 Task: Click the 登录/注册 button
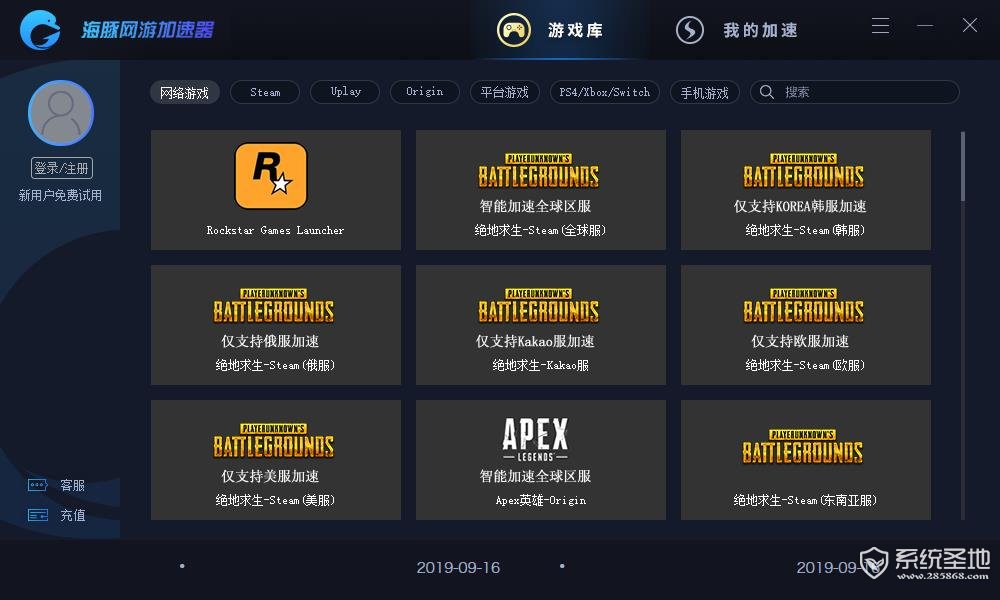coord(62,168)
